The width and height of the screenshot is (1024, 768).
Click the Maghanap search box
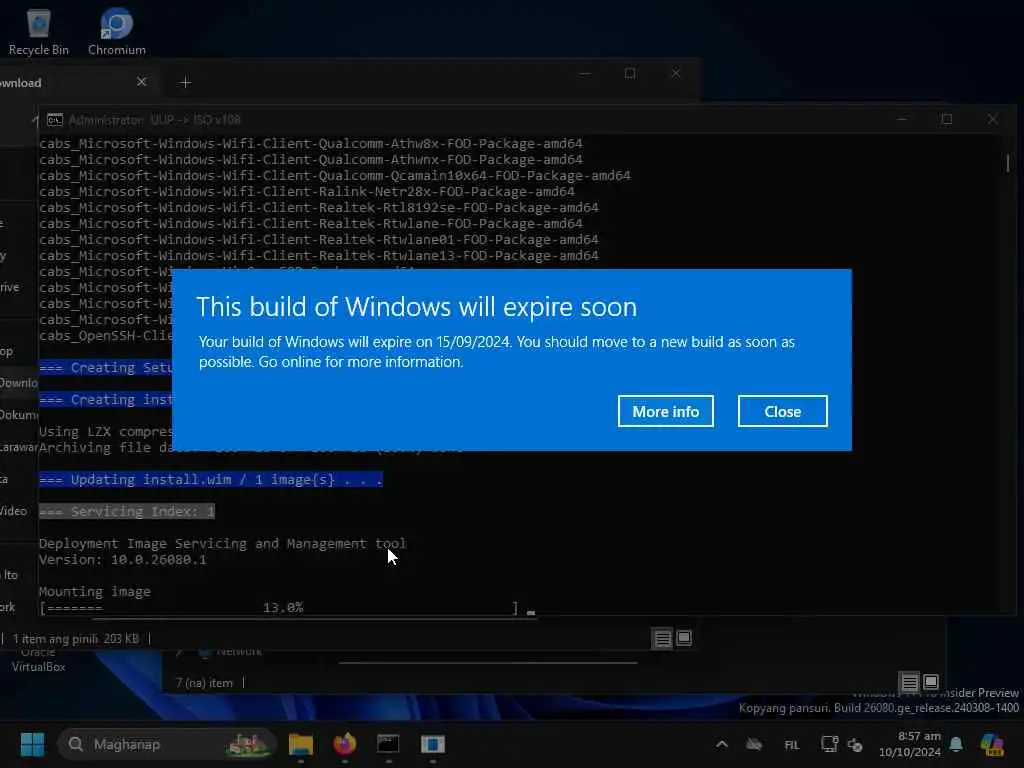[167, 744]
